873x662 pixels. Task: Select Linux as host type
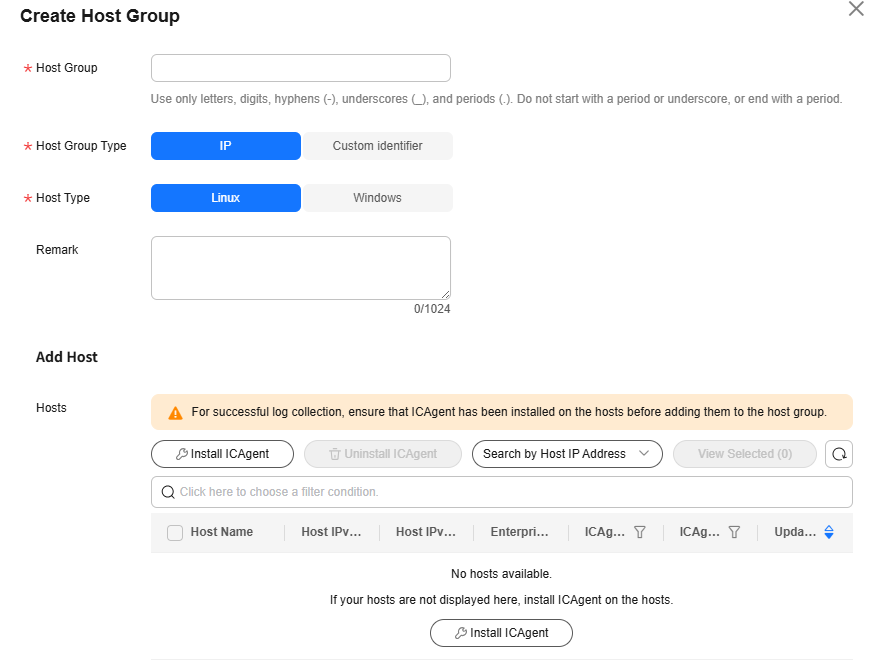coord(225,198)
